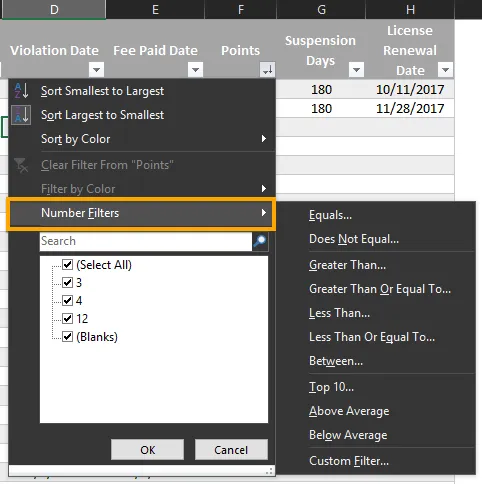Click the Search input field
The width and height of the screenshot is (482, 484).
click(146, 241)
